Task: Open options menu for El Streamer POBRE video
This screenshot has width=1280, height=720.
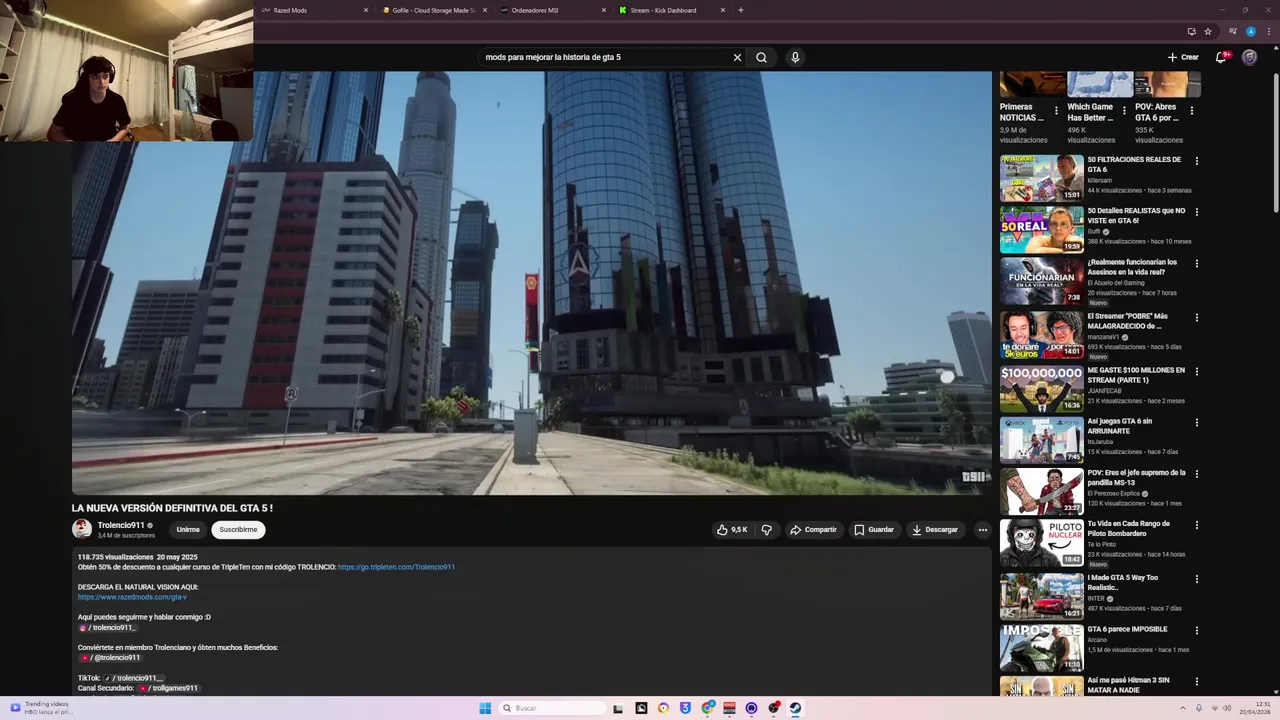Action: point(1196,317)
